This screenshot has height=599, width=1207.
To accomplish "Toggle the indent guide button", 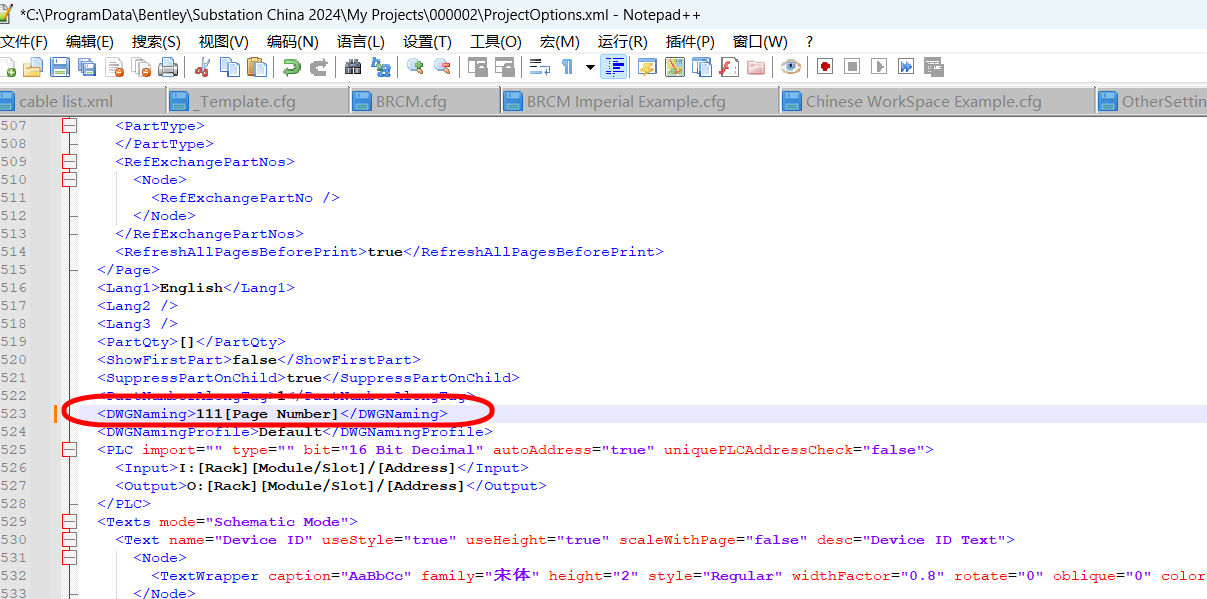I will point(614,67).
